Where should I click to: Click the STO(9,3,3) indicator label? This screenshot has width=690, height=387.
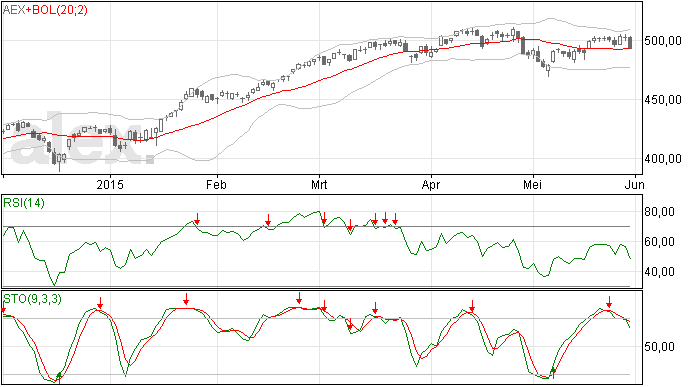pyautogui.click(x=32, y=299)
